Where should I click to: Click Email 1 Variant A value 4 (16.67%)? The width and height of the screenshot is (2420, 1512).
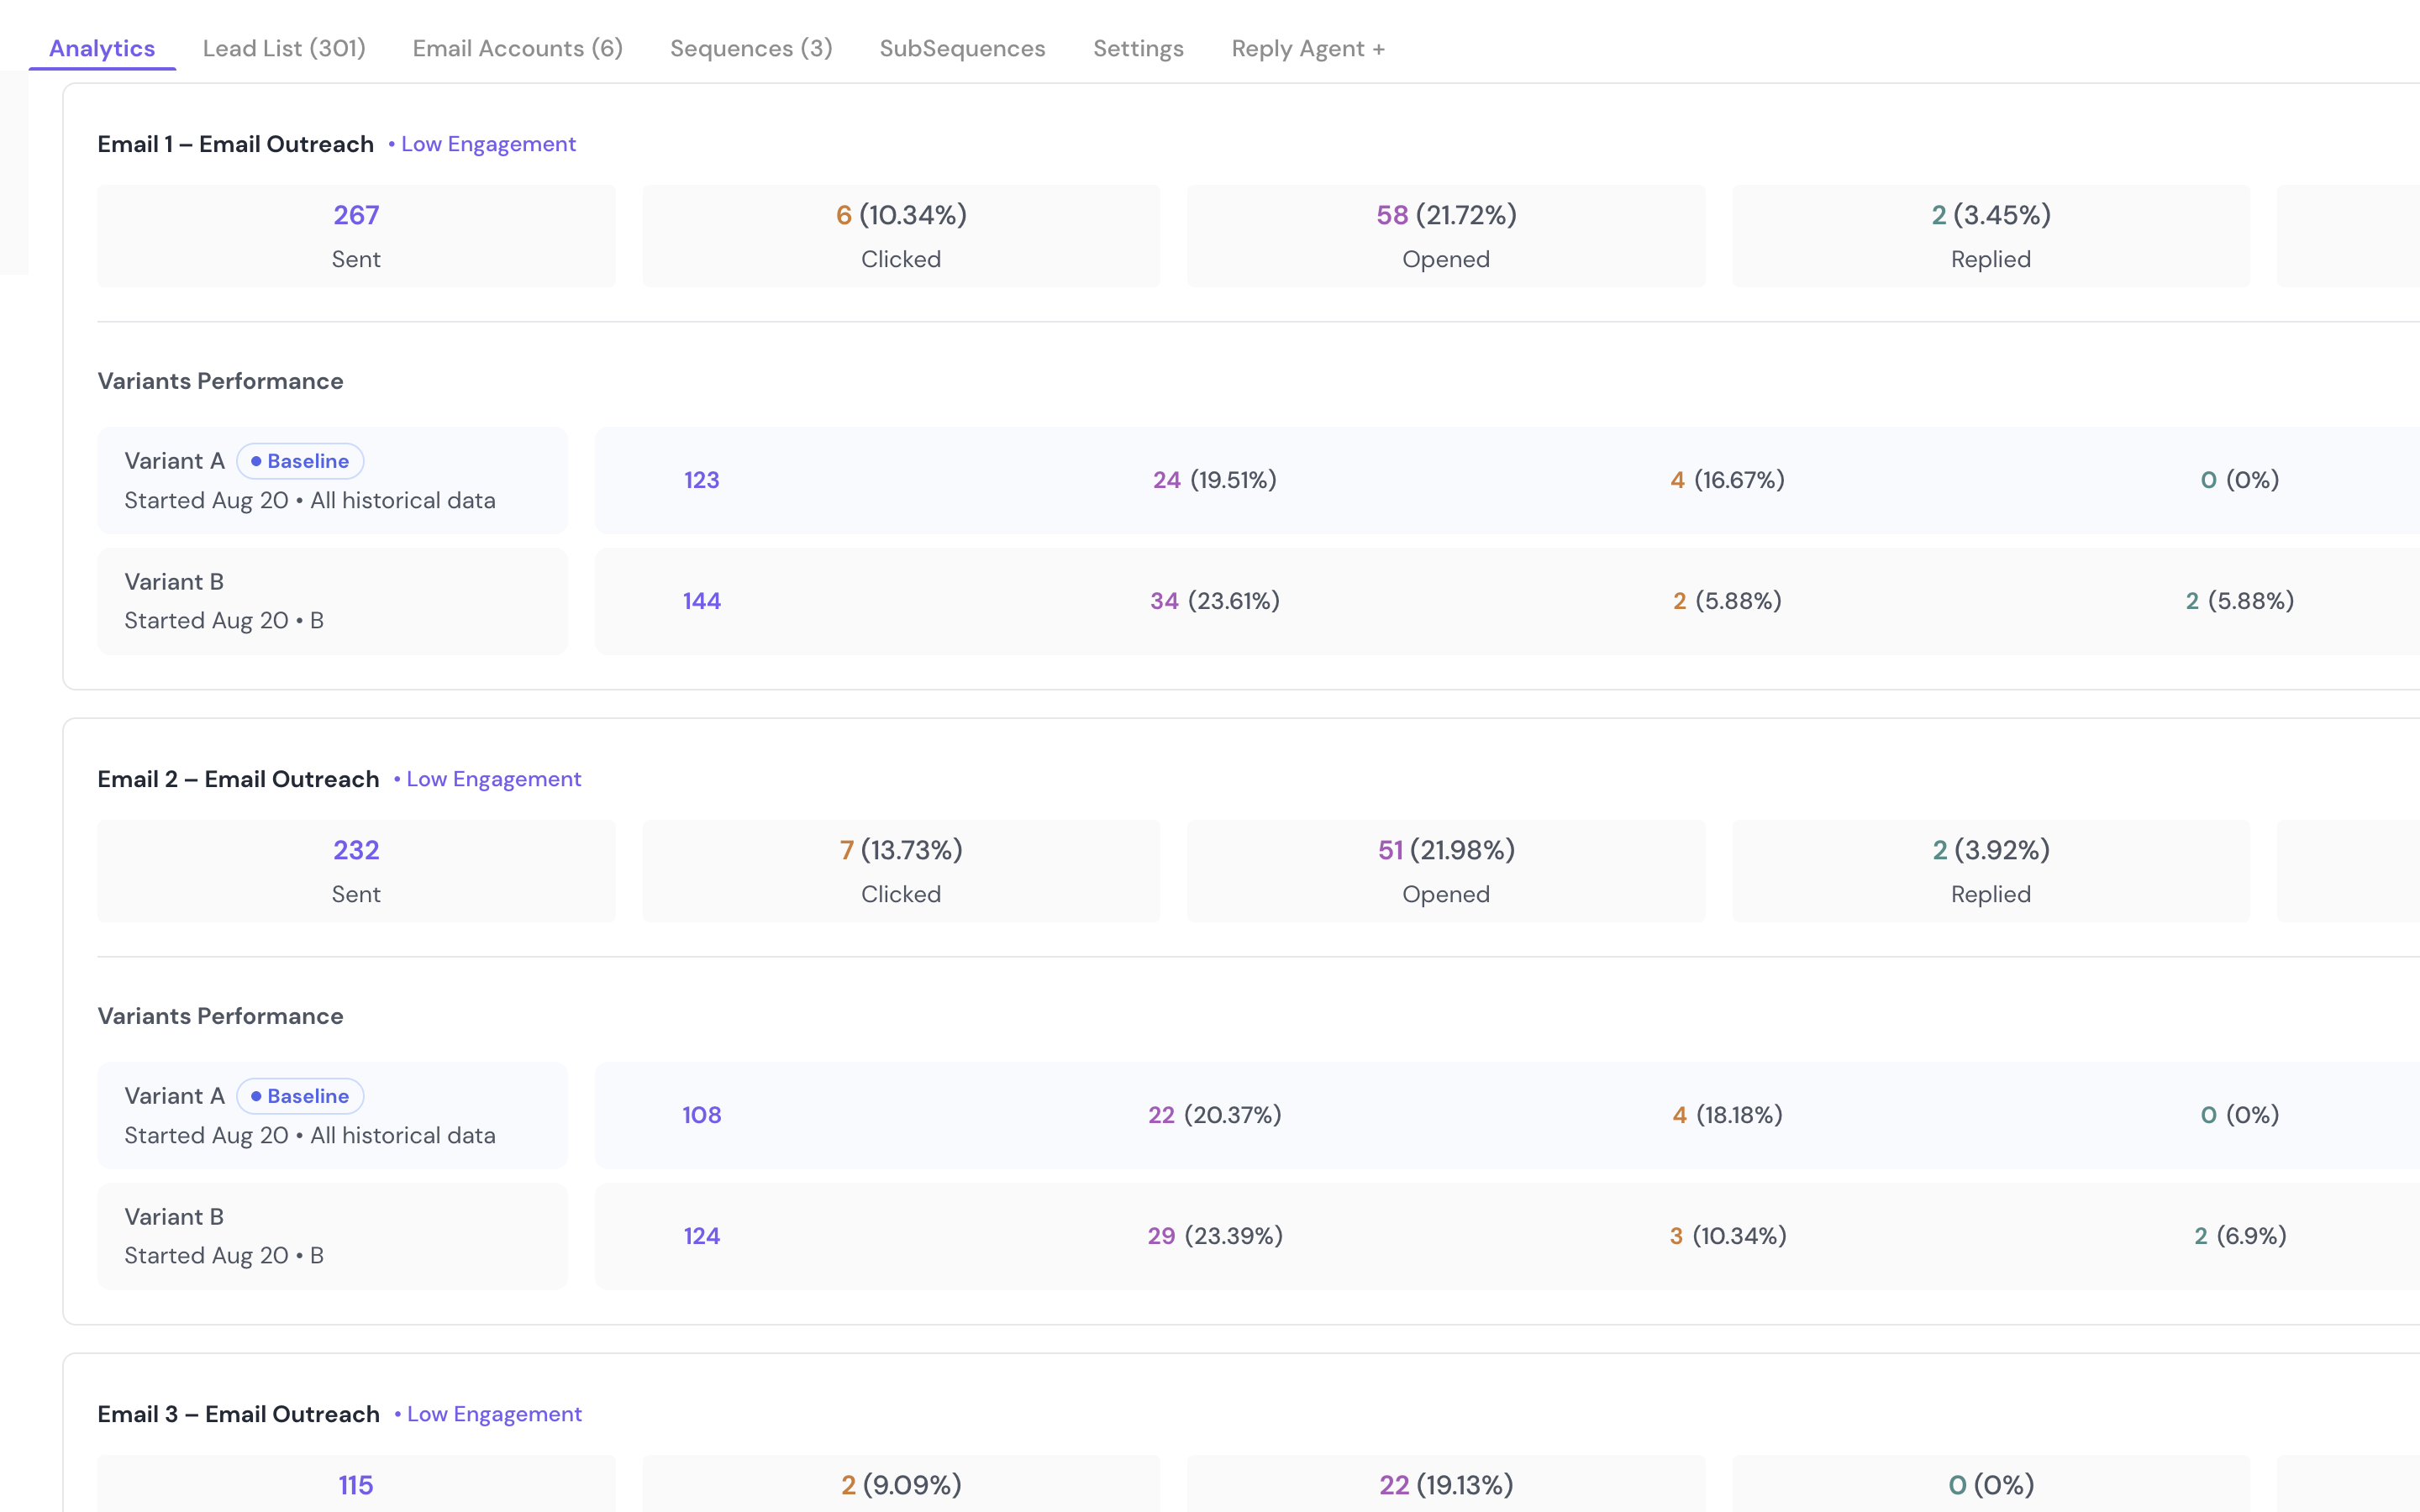point(1728,480)
